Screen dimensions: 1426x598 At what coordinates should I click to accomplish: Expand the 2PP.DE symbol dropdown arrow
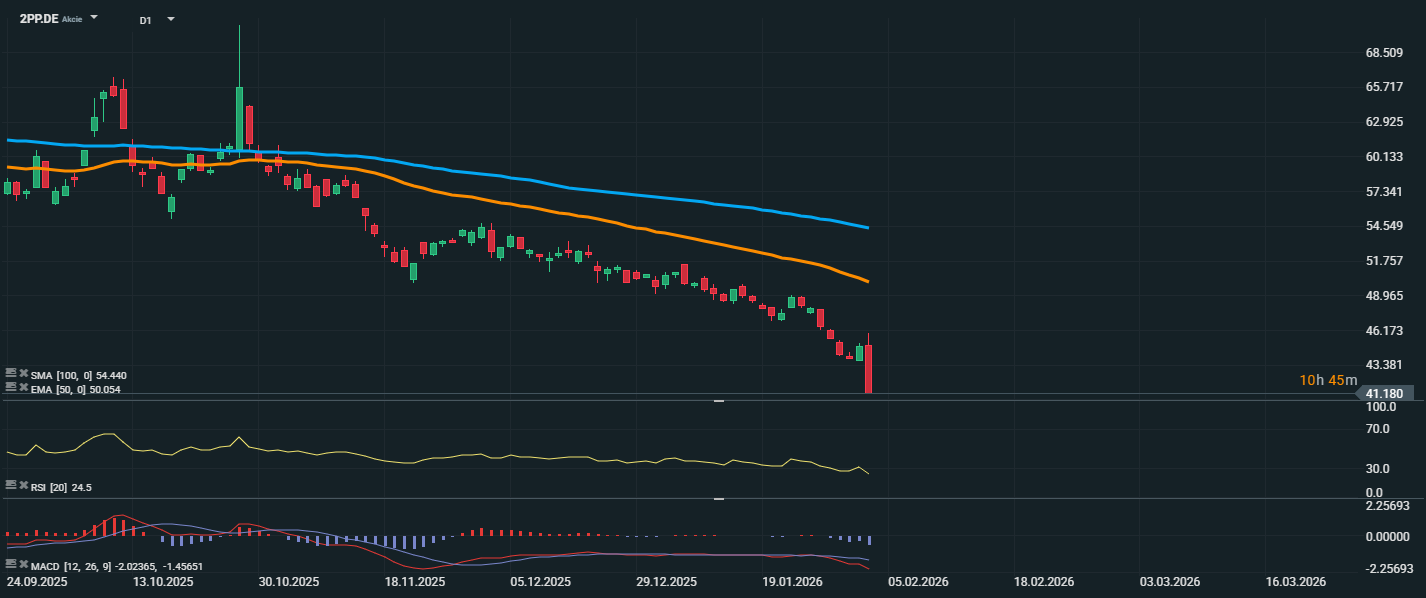(x=94, y=18)
